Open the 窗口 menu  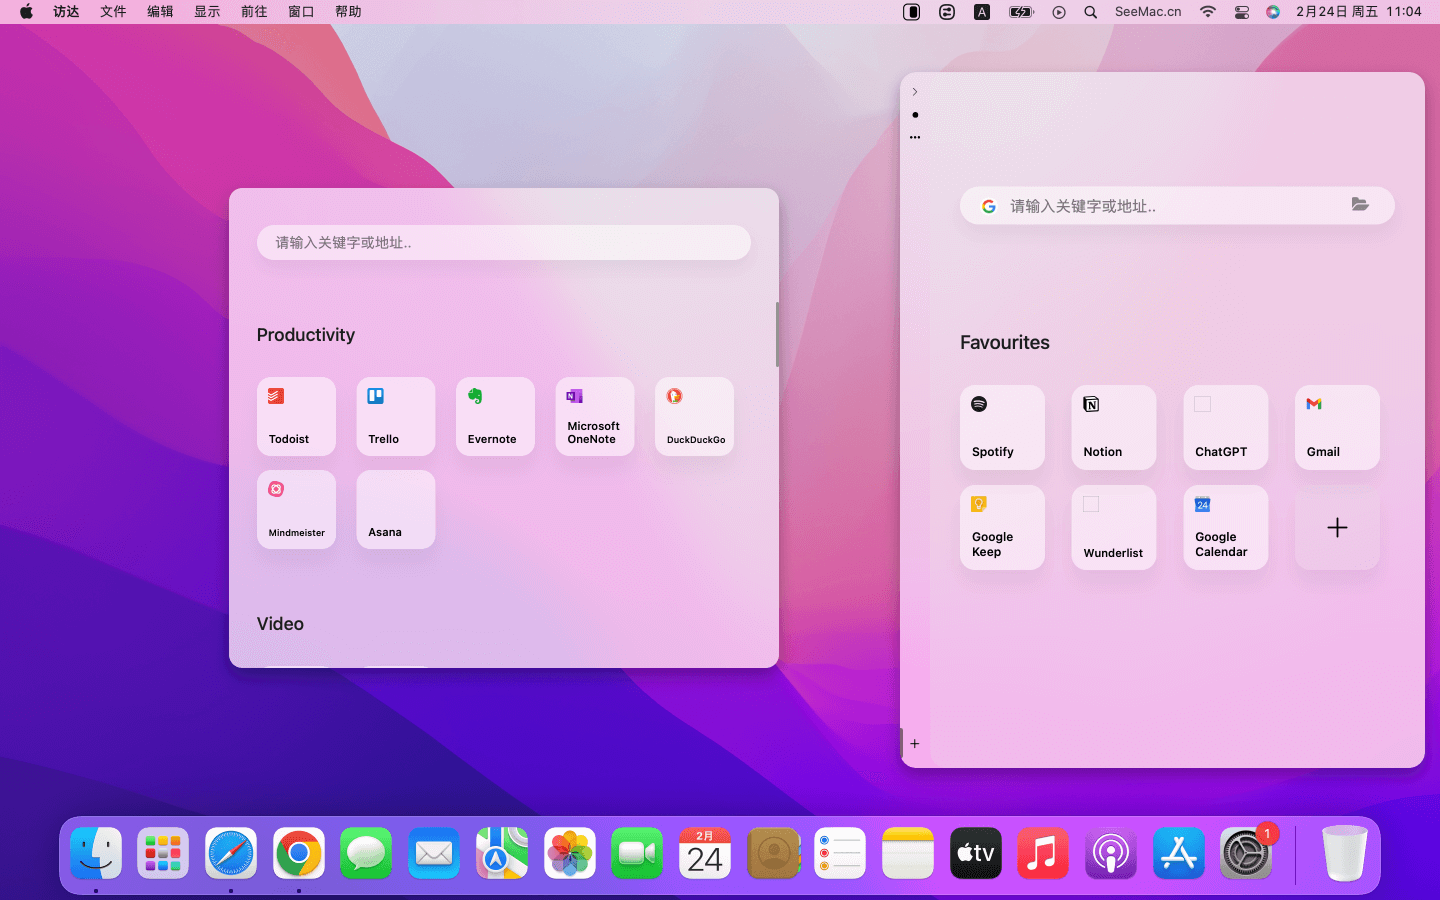[x=301, y=12]
